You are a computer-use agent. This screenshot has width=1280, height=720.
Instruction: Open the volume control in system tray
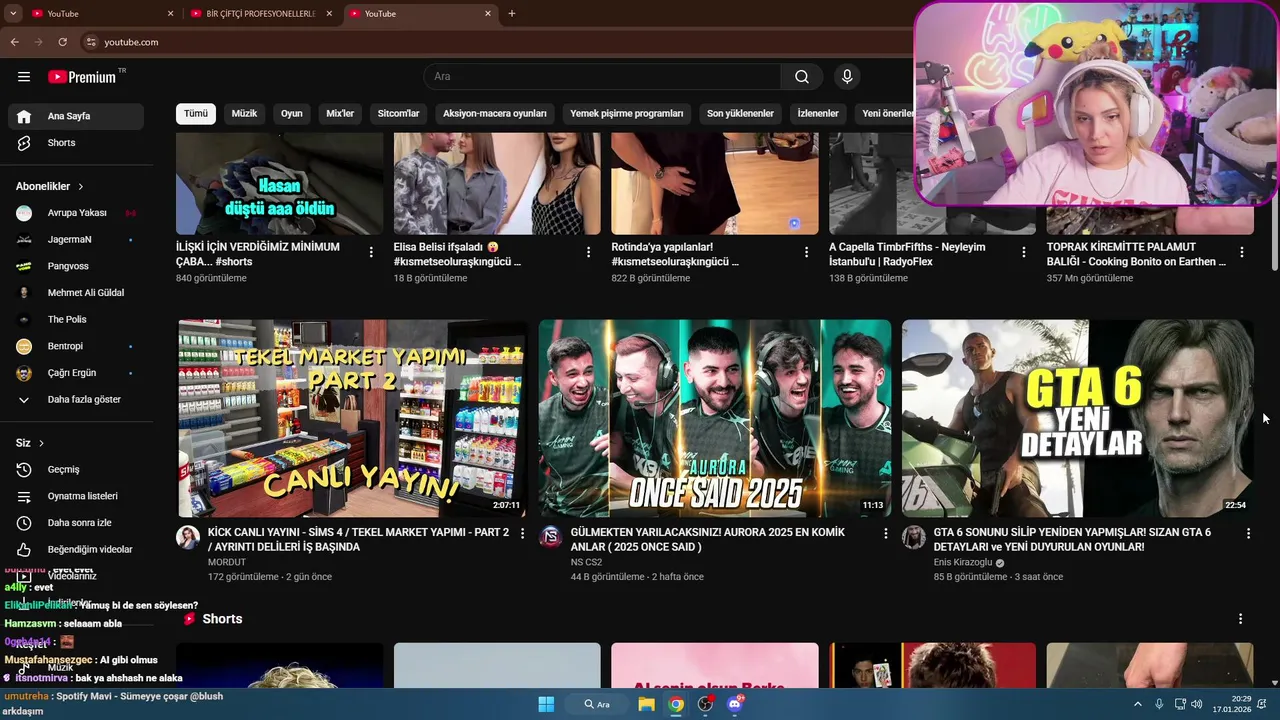[1197, 704]
